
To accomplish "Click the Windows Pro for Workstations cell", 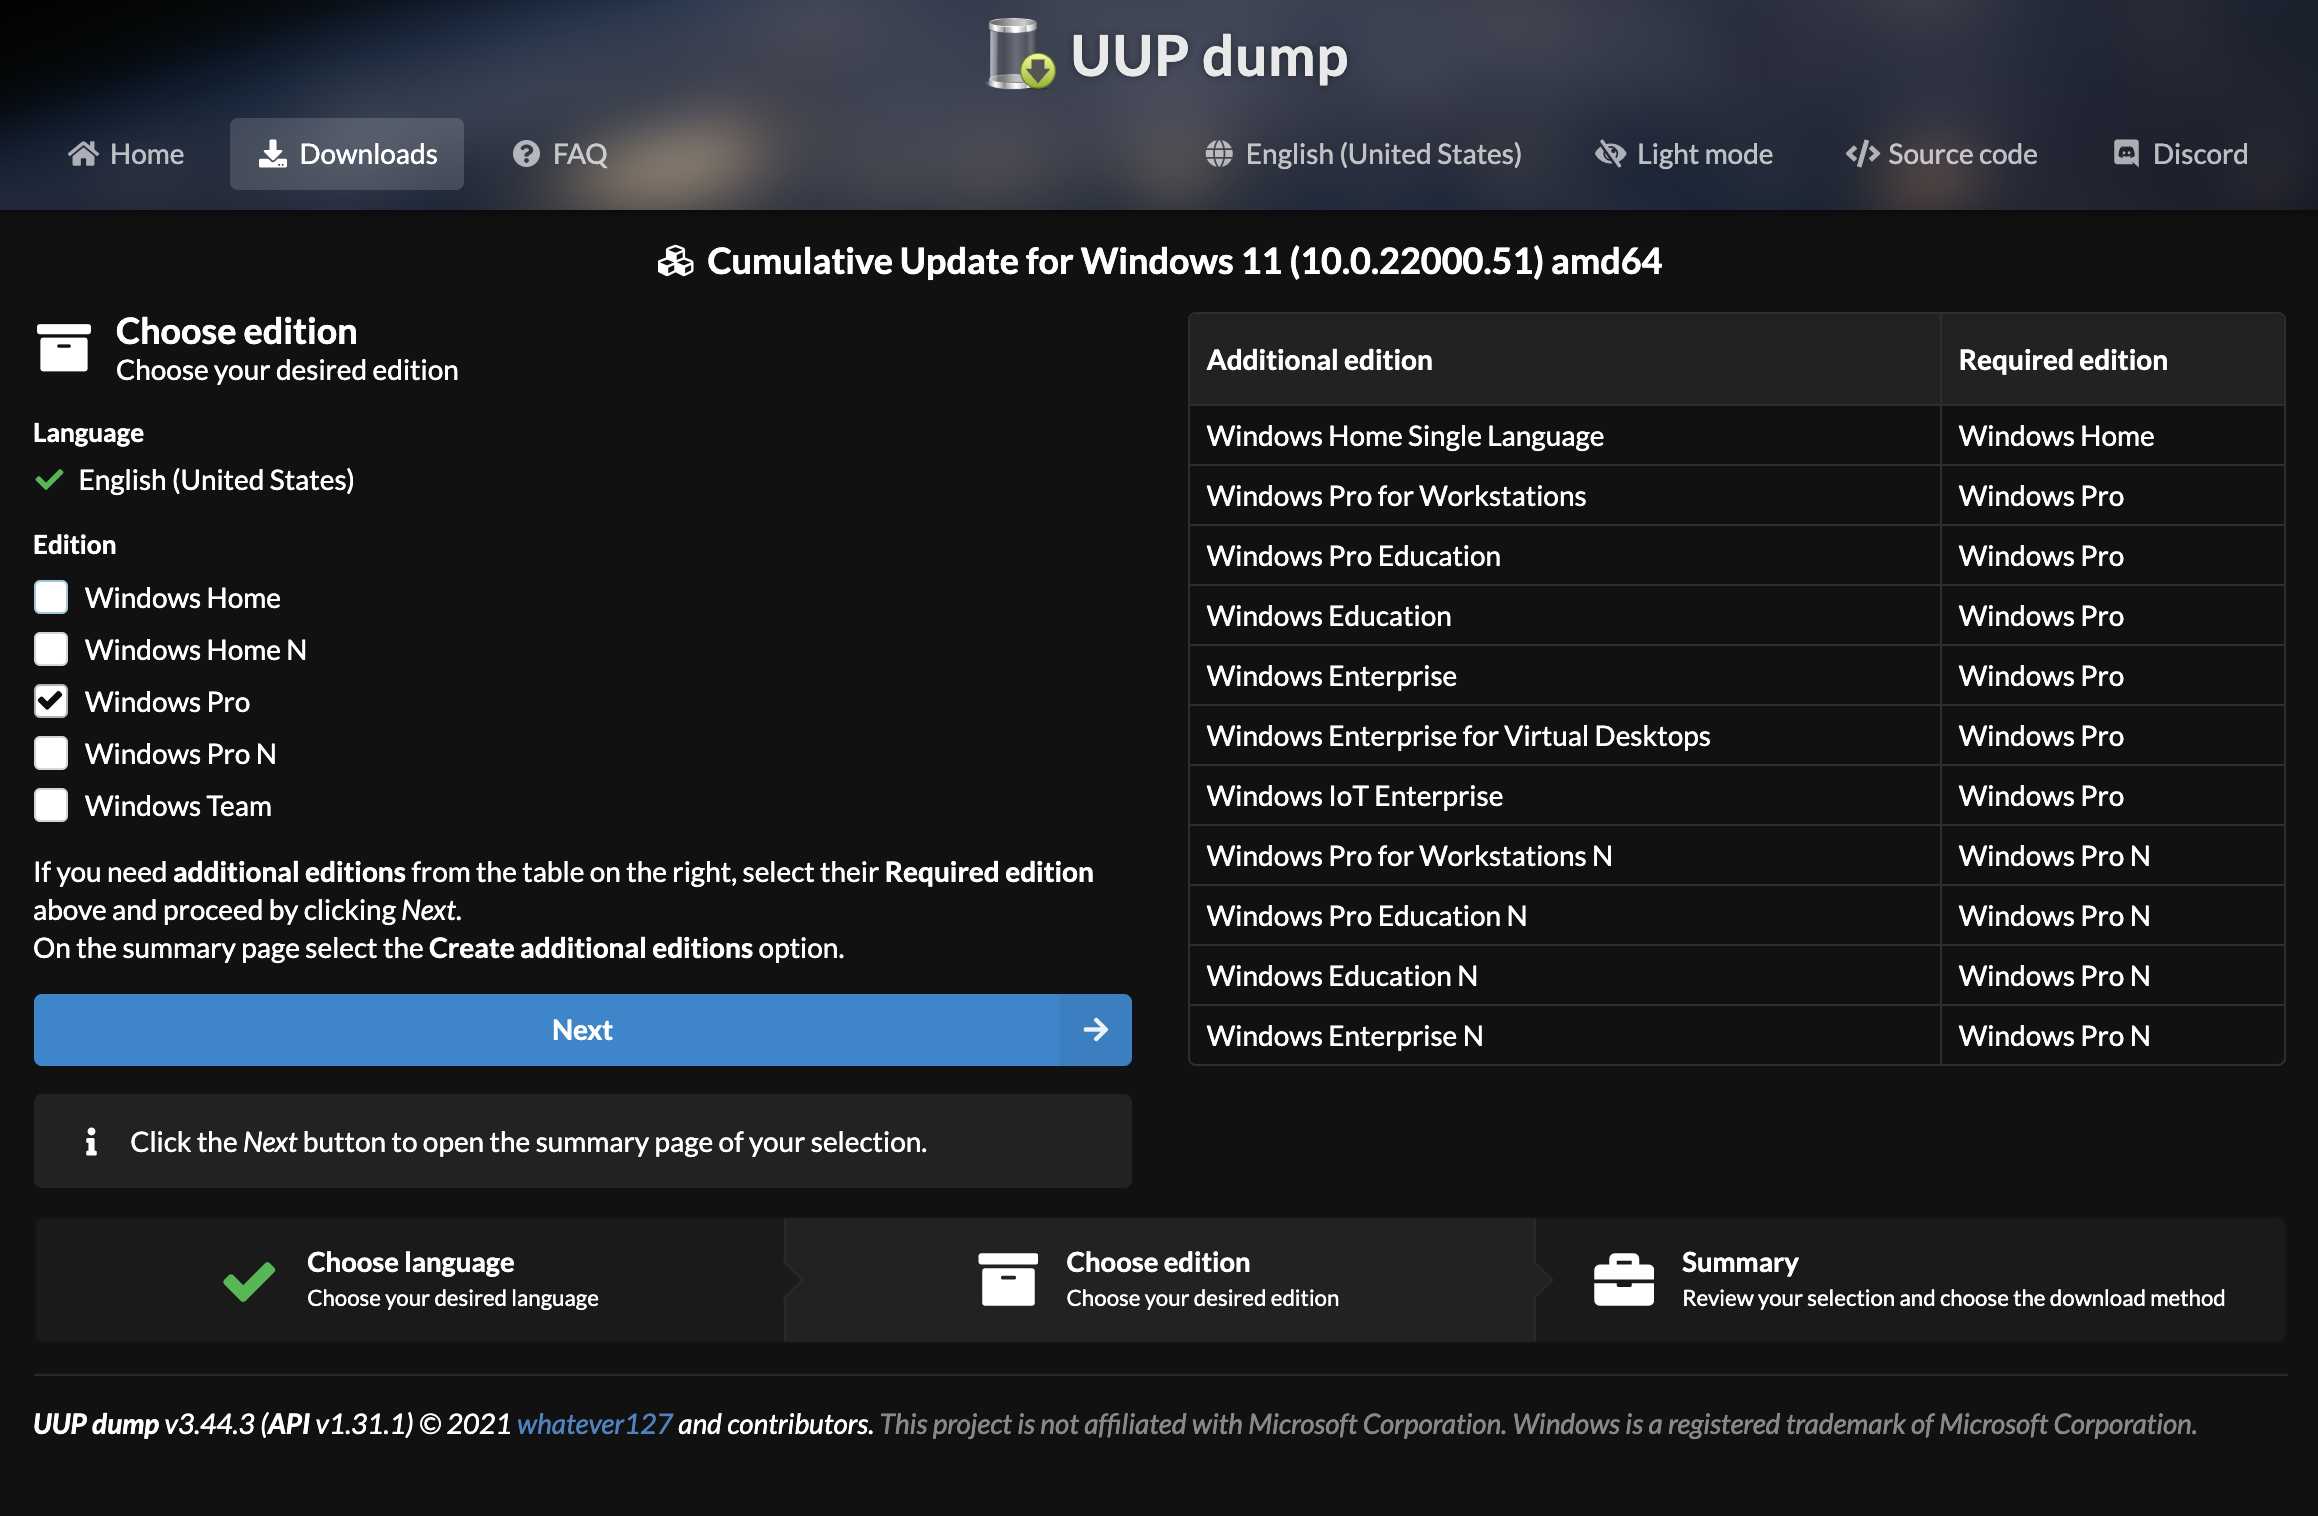I will (1565, 496).
